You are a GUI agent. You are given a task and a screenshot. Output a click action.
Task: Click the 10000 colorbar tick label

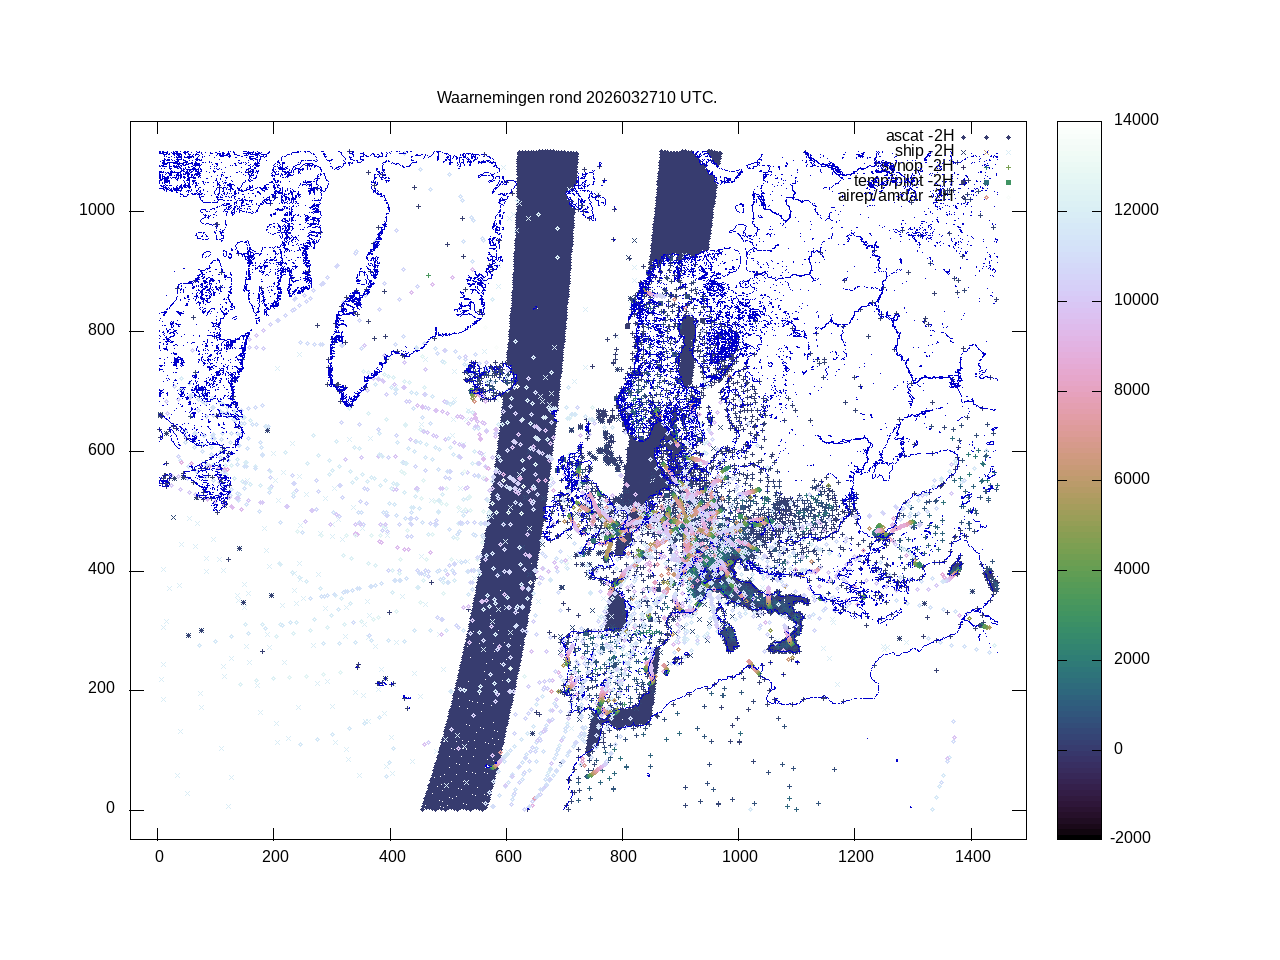(1136, 300)
